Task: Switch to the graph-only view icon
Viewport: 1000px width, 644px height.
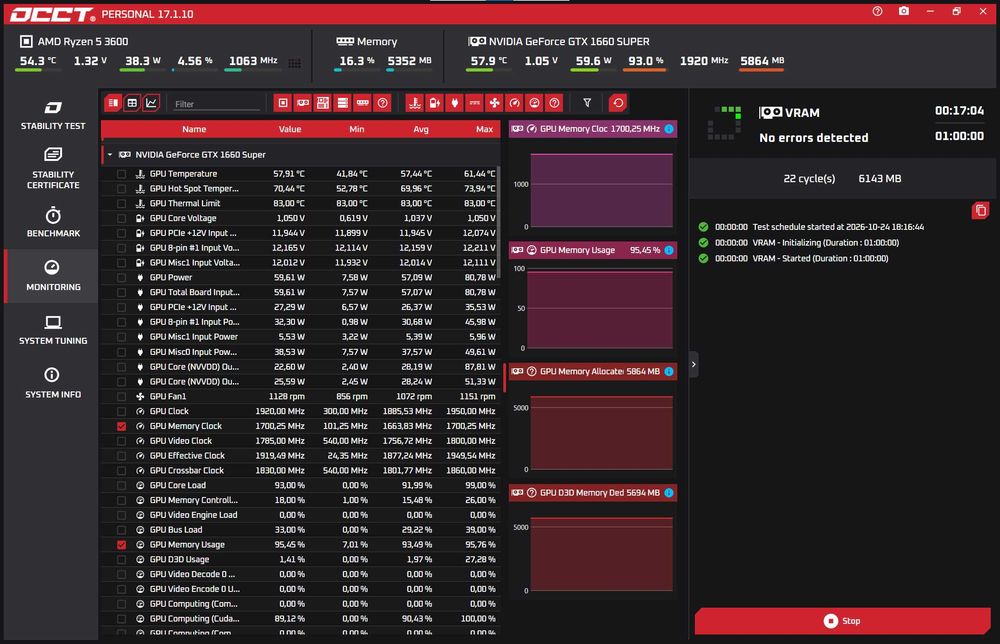Action: (x=151, y=103)
